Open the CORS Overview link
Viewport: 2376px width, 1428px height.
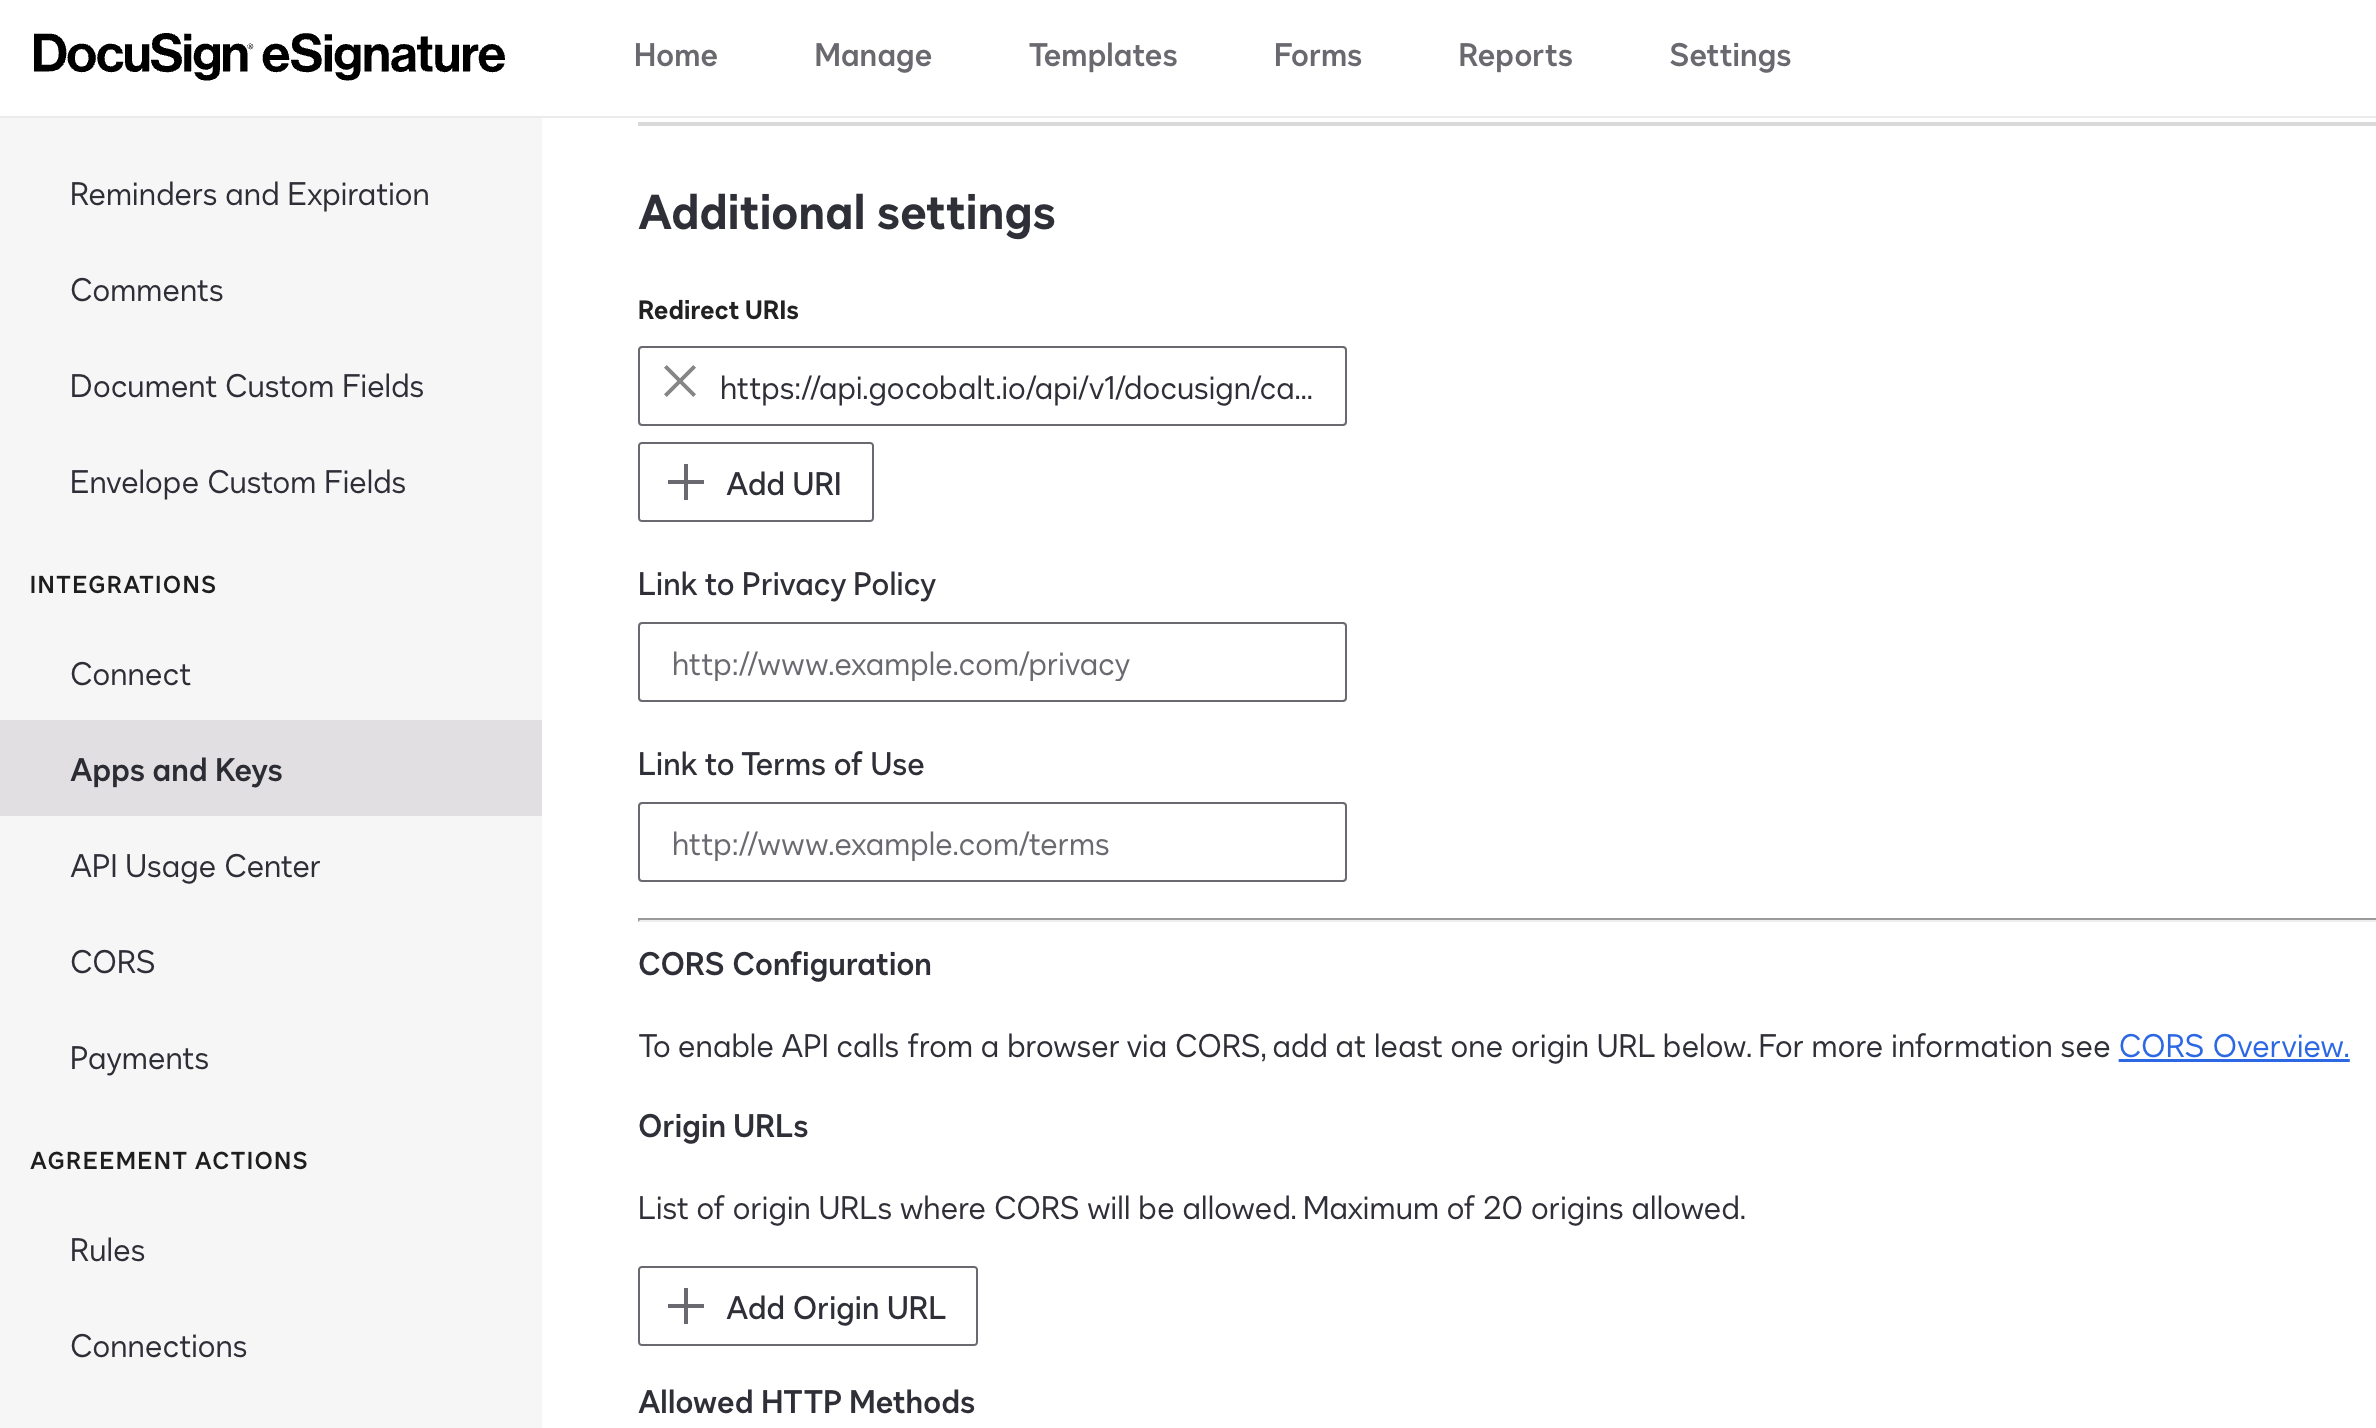(x=2234, y=1046)
